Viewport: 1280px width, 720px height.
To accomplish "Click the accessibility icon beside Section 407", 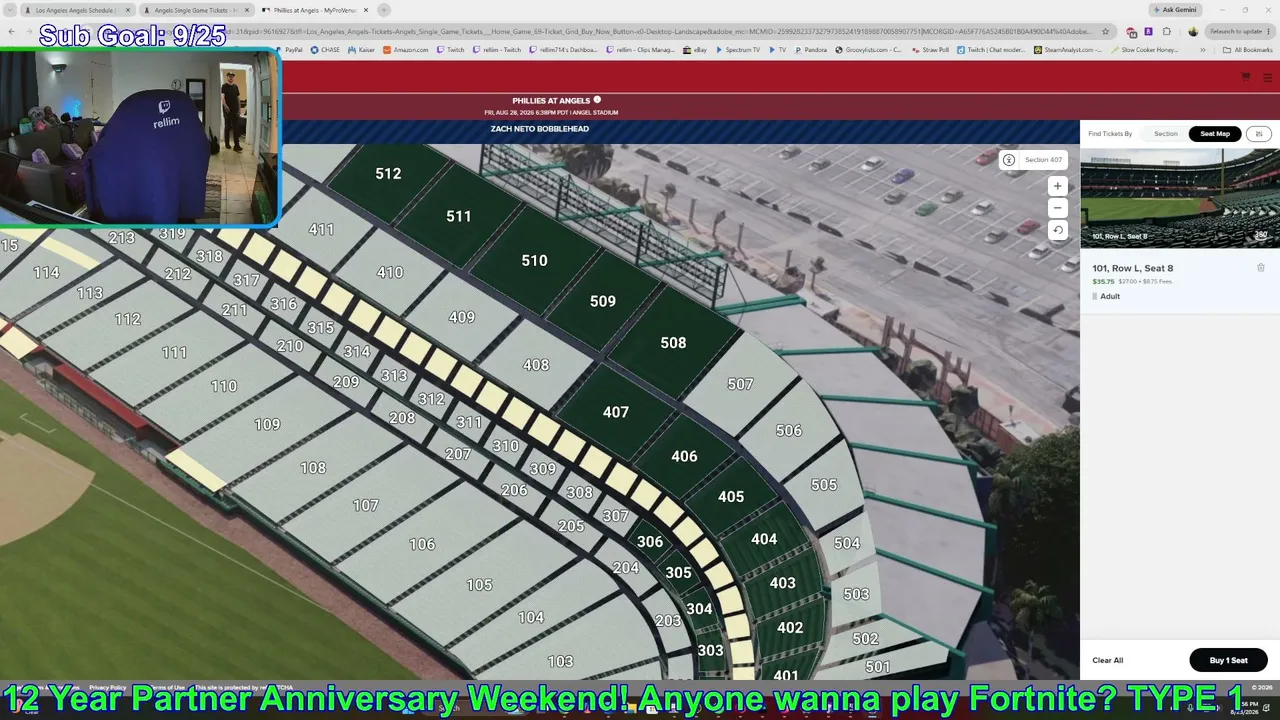I will pyautogui.click(x=1009, y=160).
